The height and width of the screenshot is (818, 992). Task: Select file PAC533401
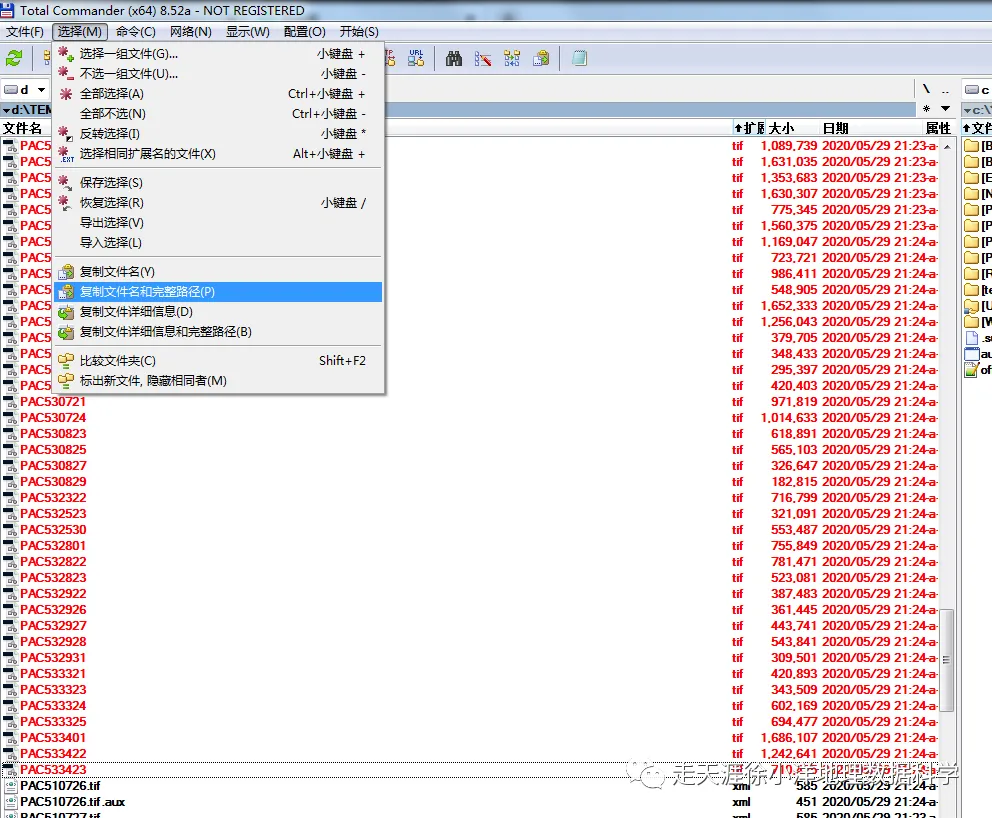53,738
